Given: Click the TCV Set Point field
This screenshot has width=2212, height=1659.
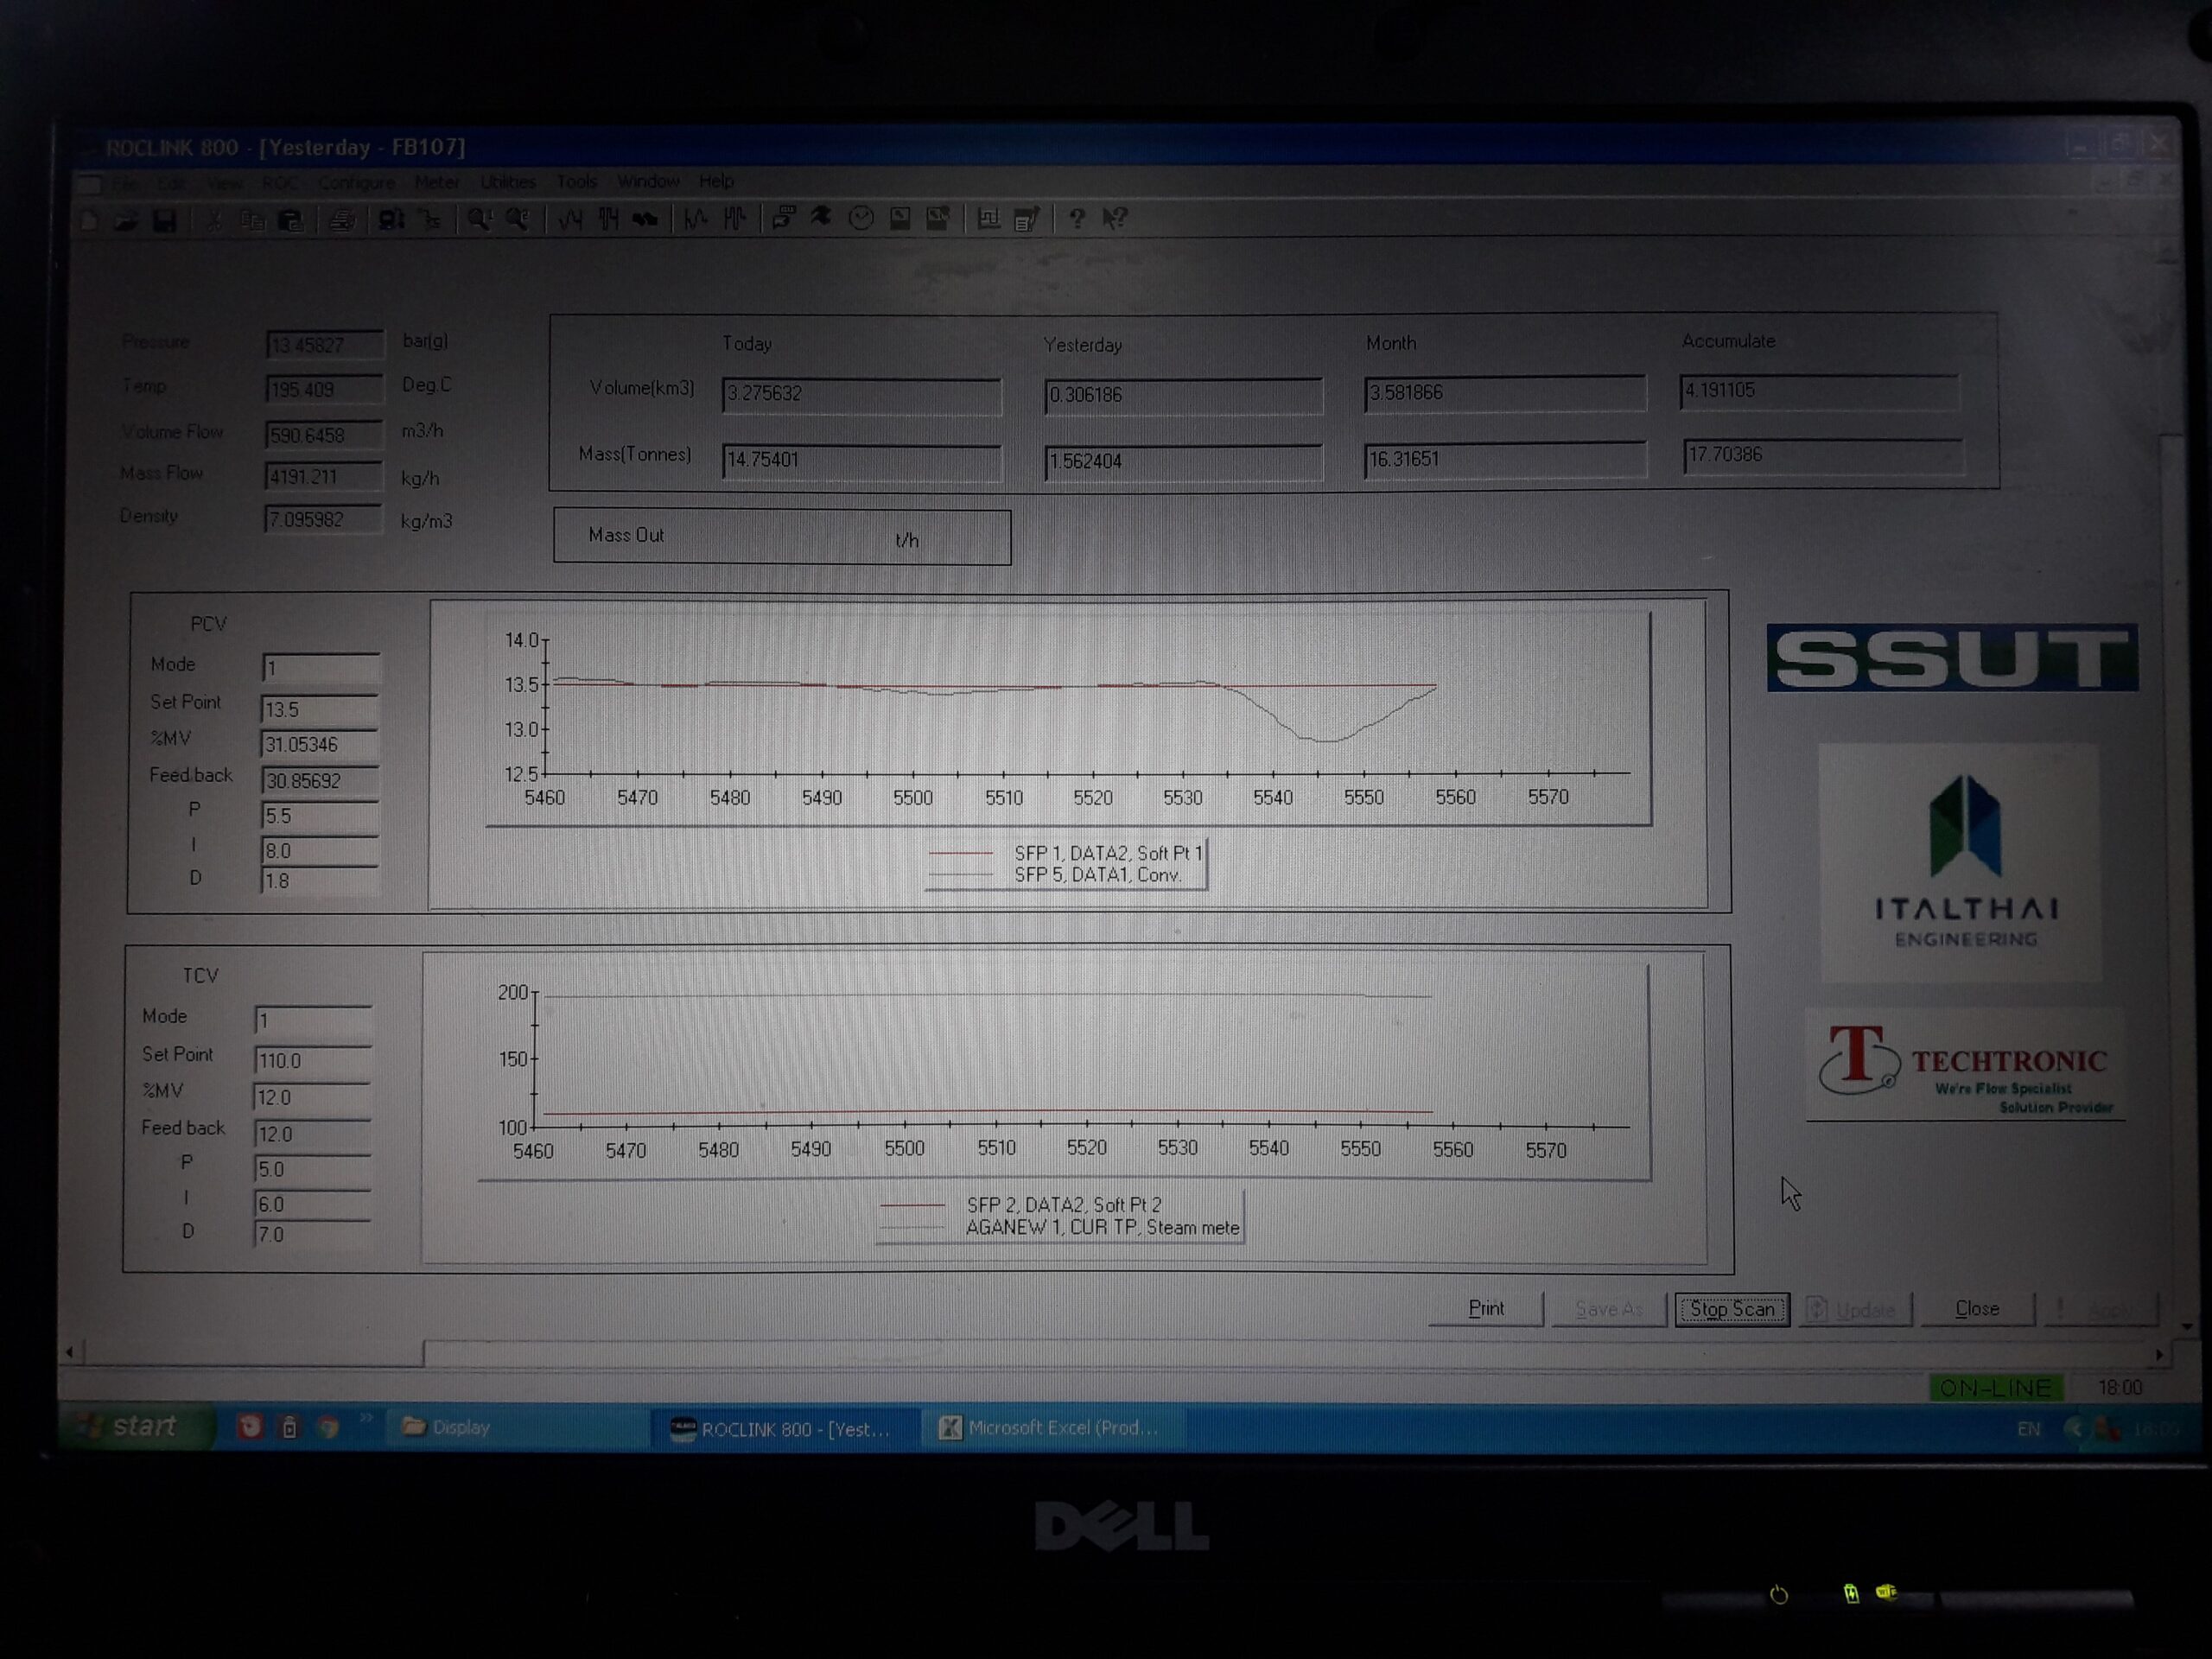Looking at the screenshot, I should click(312, 1060).
